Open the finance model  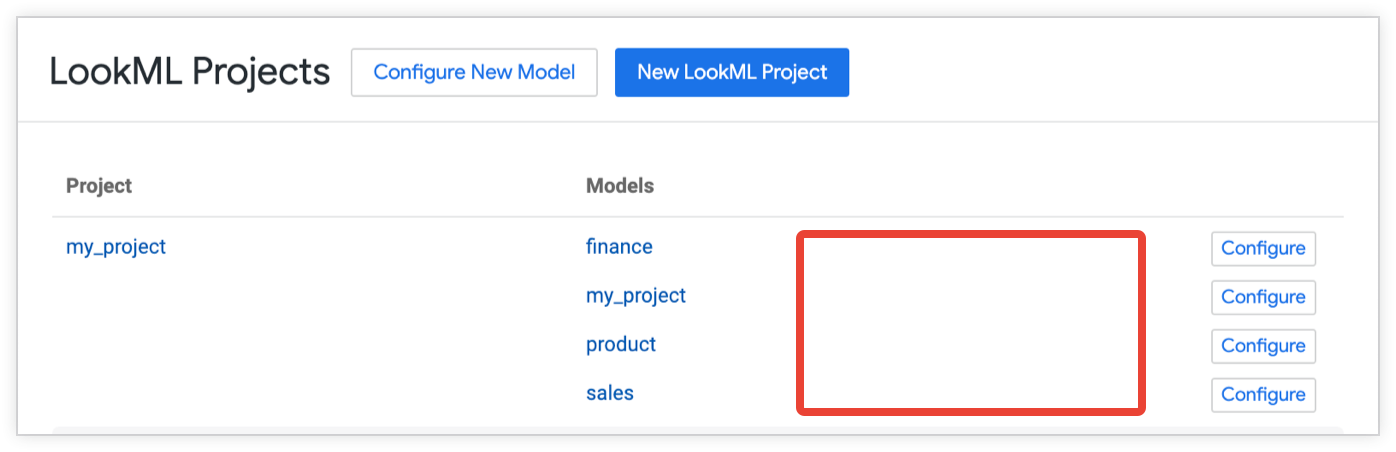click(x=619, y=246)
